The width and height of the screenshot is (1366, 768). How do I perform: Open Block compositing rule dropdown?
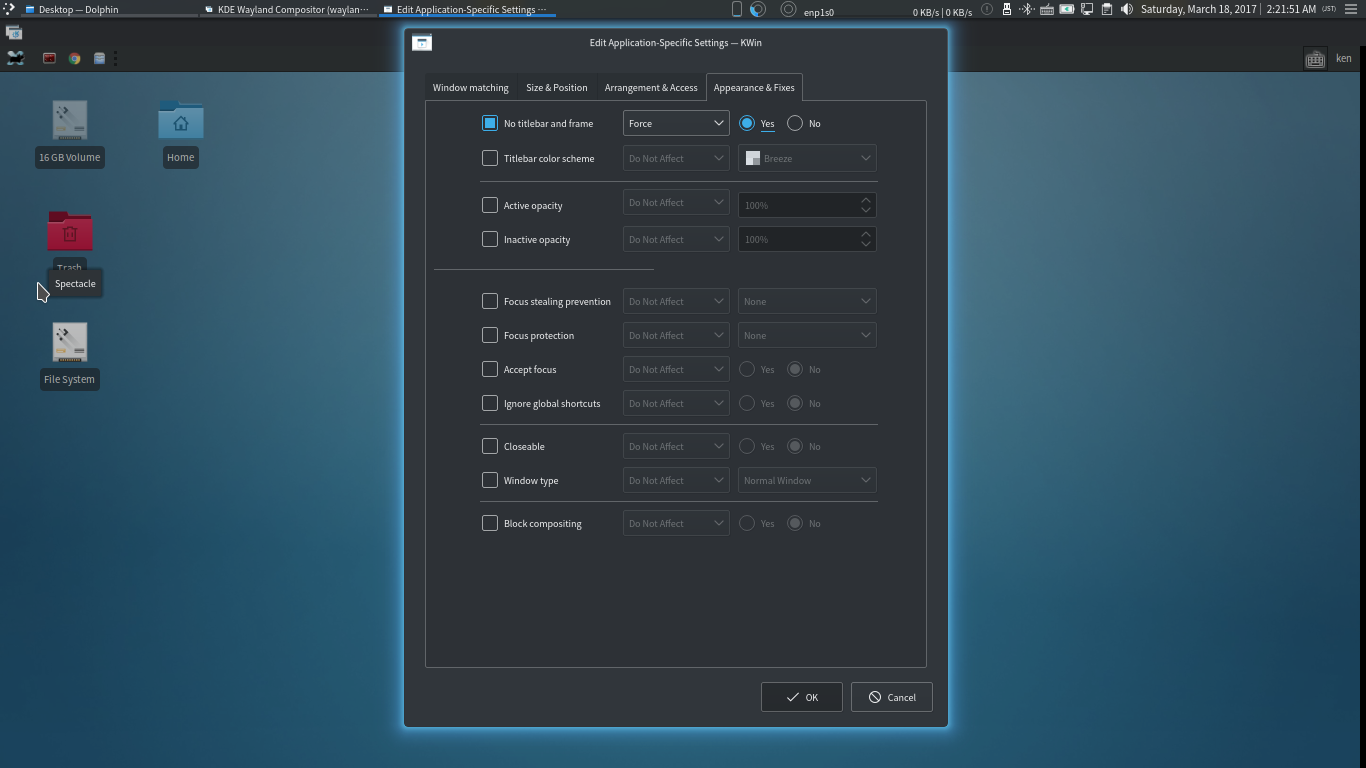(x=676, y=523)
